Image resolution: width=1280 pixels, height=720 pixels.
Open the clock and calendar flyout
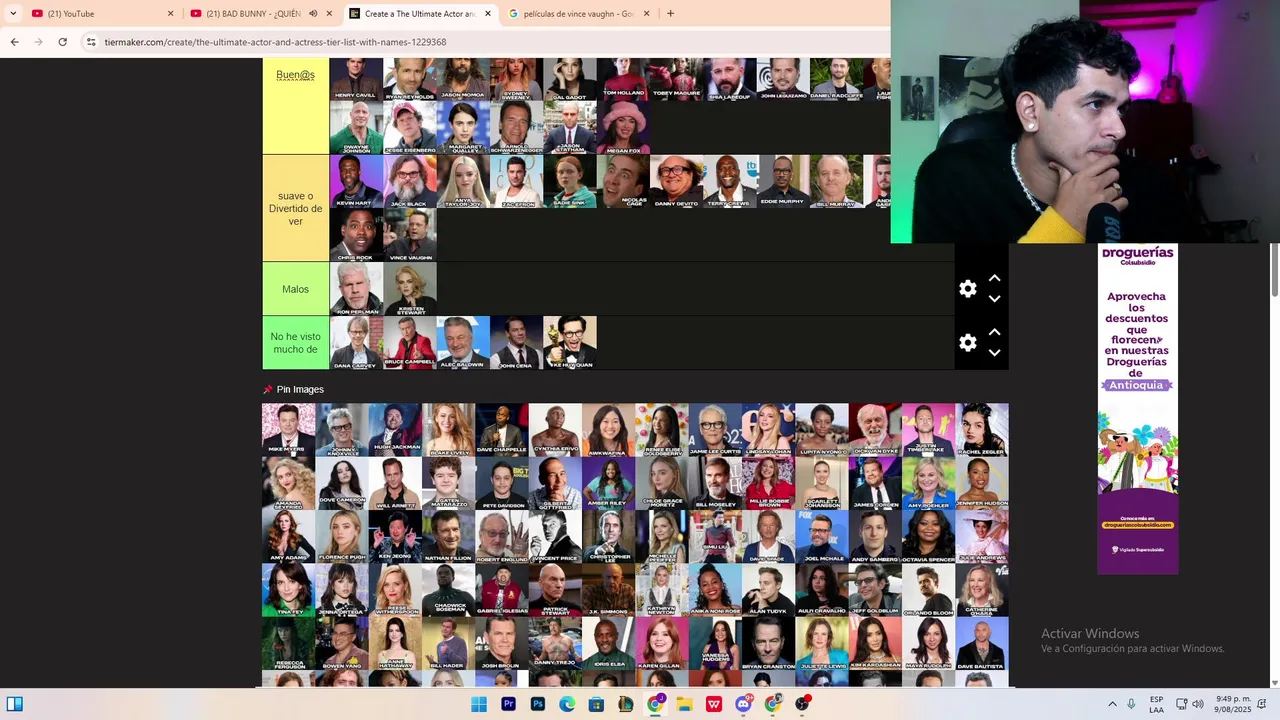coord(1233,704)
